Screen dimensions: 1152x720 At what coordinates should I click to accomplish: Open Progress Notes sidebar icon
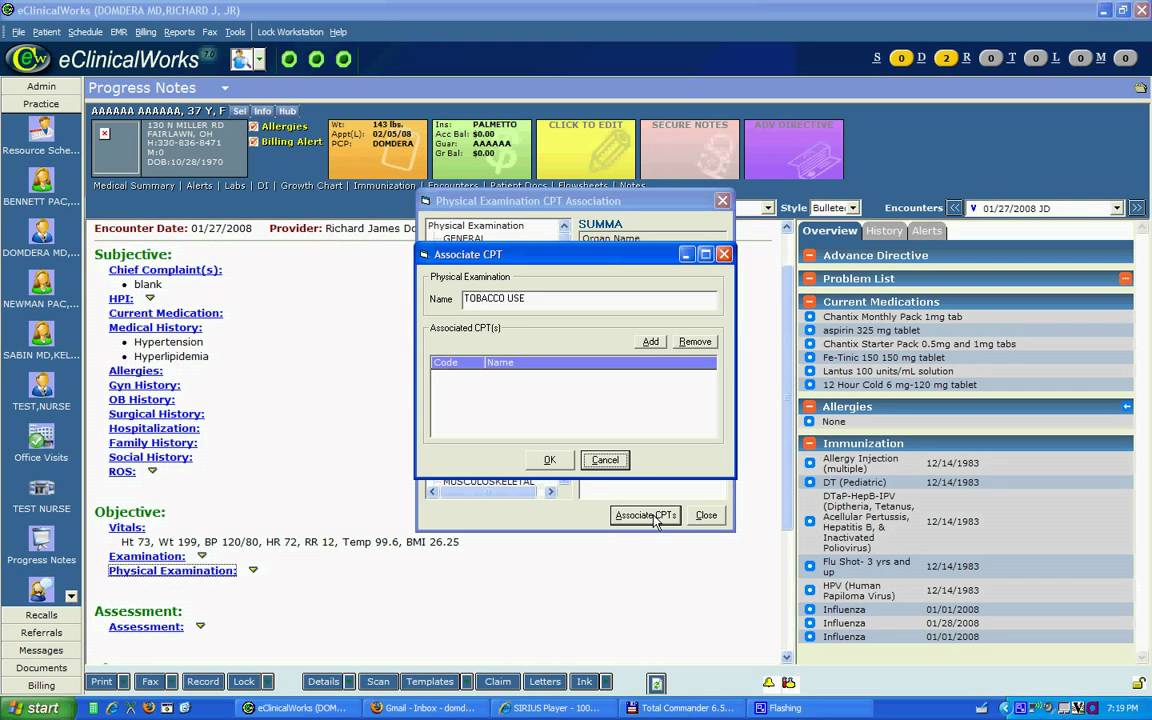click(41, 539)
